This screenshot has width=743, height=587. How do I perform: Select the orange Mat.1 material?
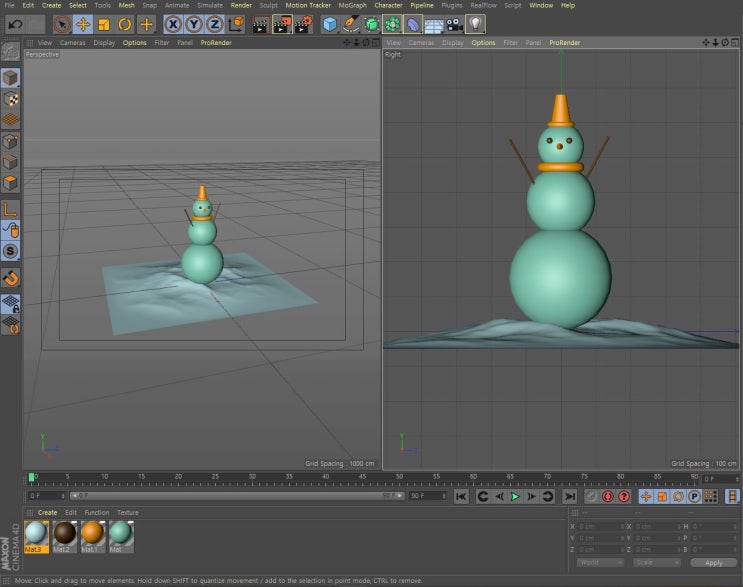[x=93, y=536]
